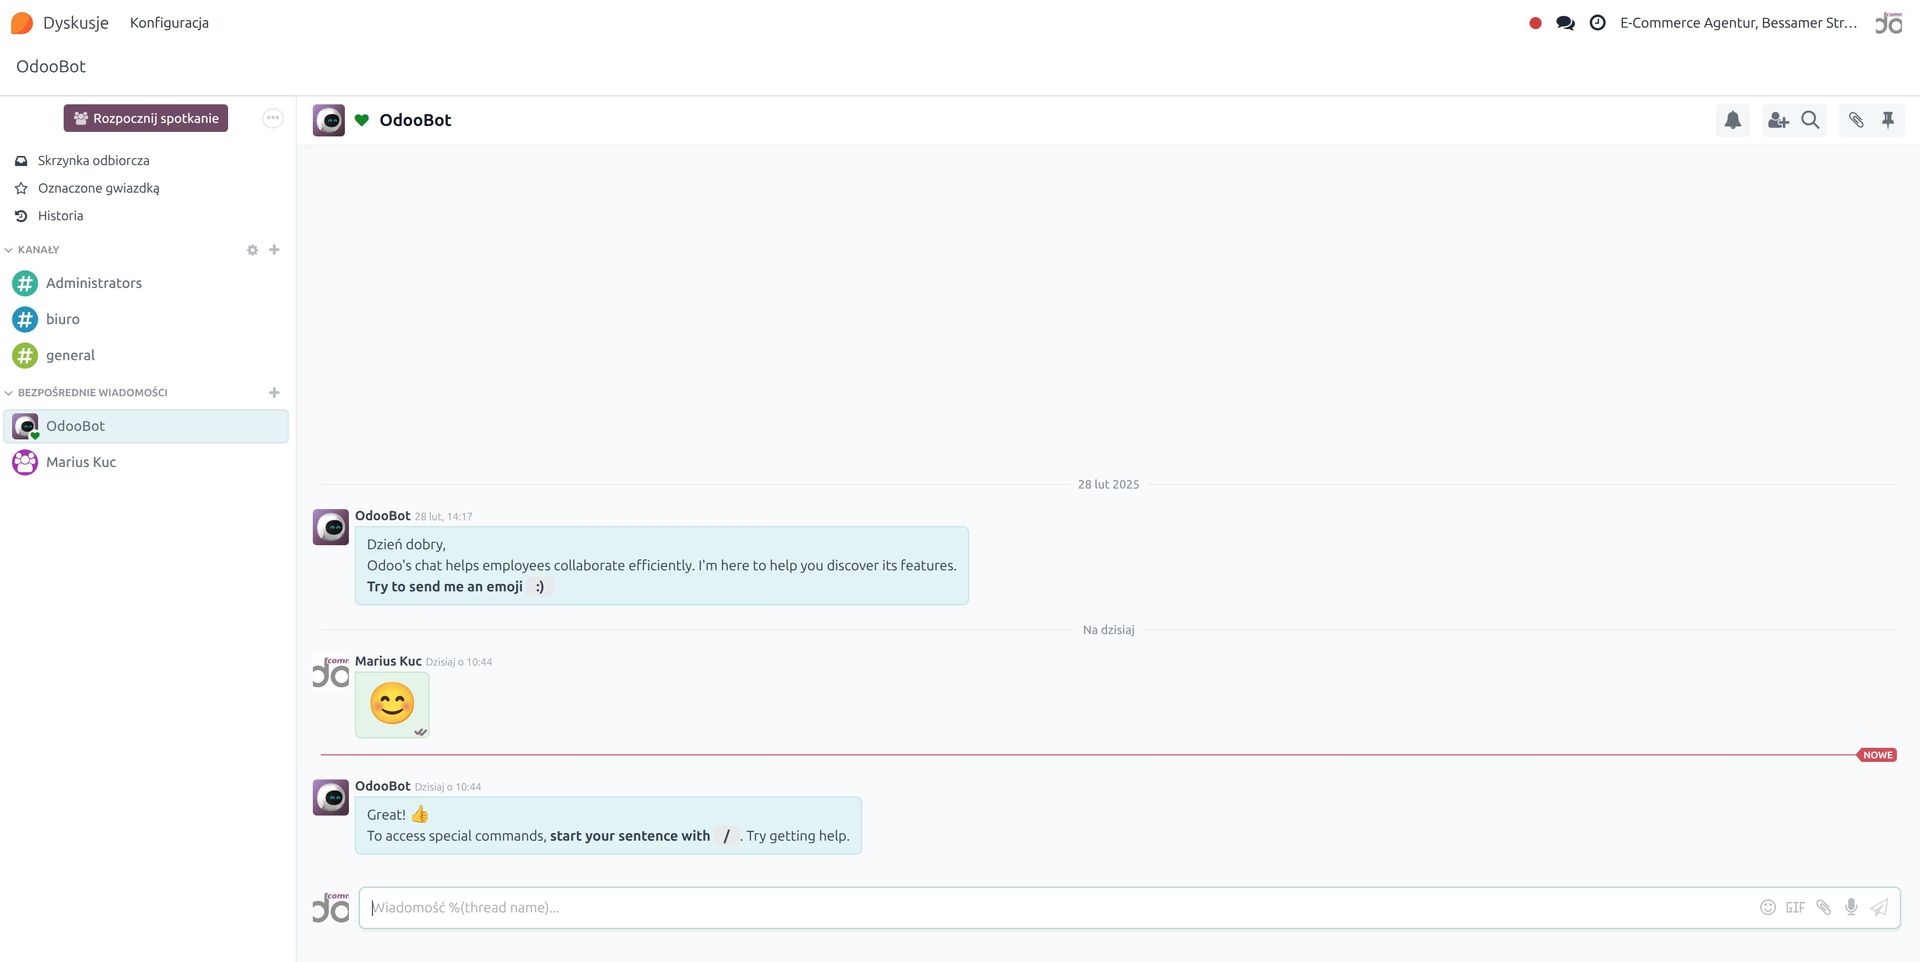Toggle notification settings bell icon
This screenshot has width=1920, height=962.
[1733, 120]
